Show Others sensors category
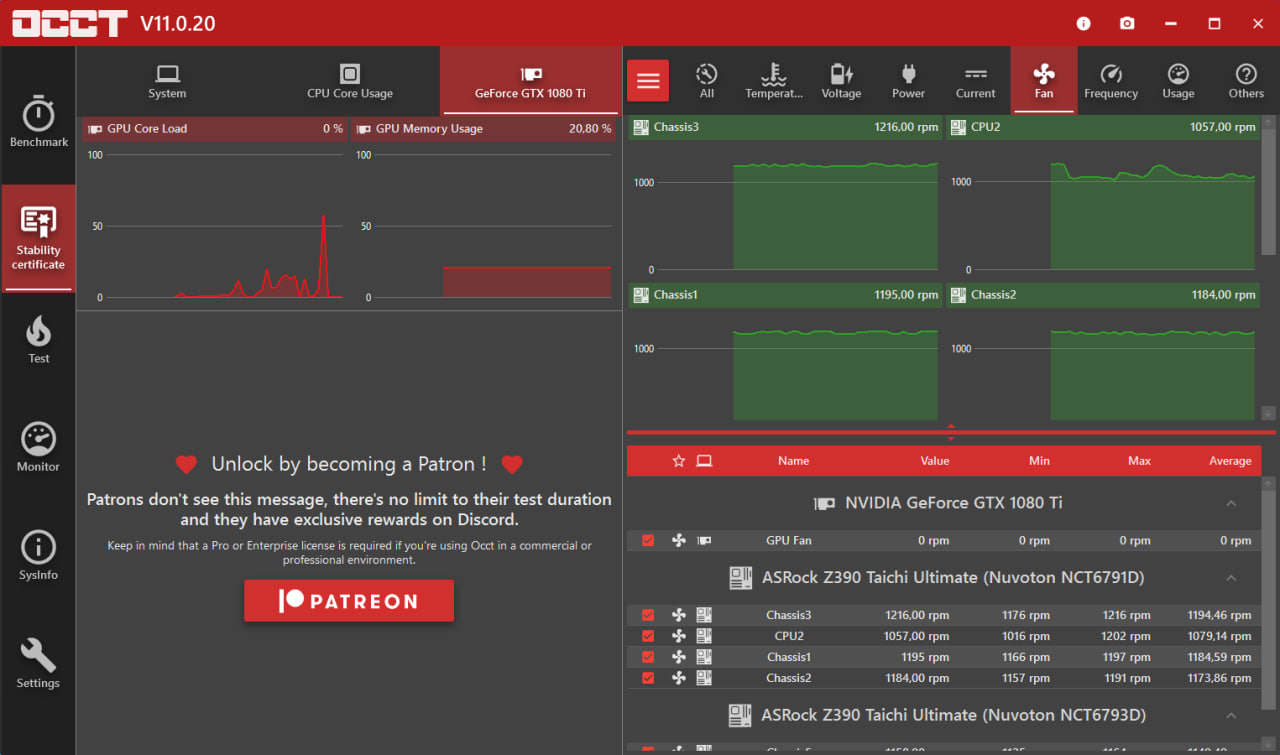 tap(1246, 81)
